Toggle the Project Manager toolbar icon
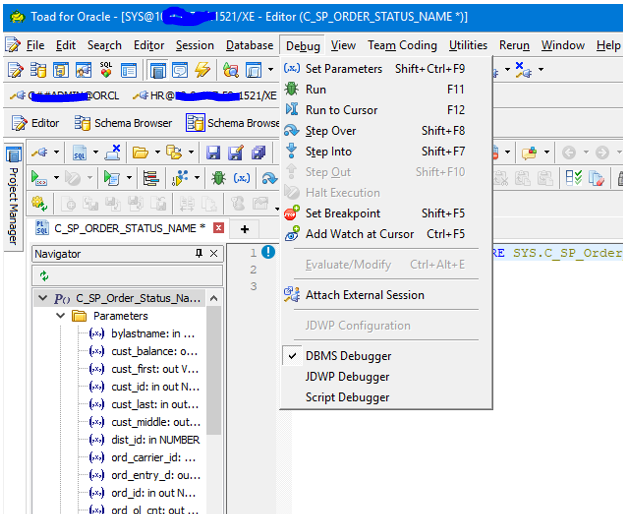 point(158,70)
